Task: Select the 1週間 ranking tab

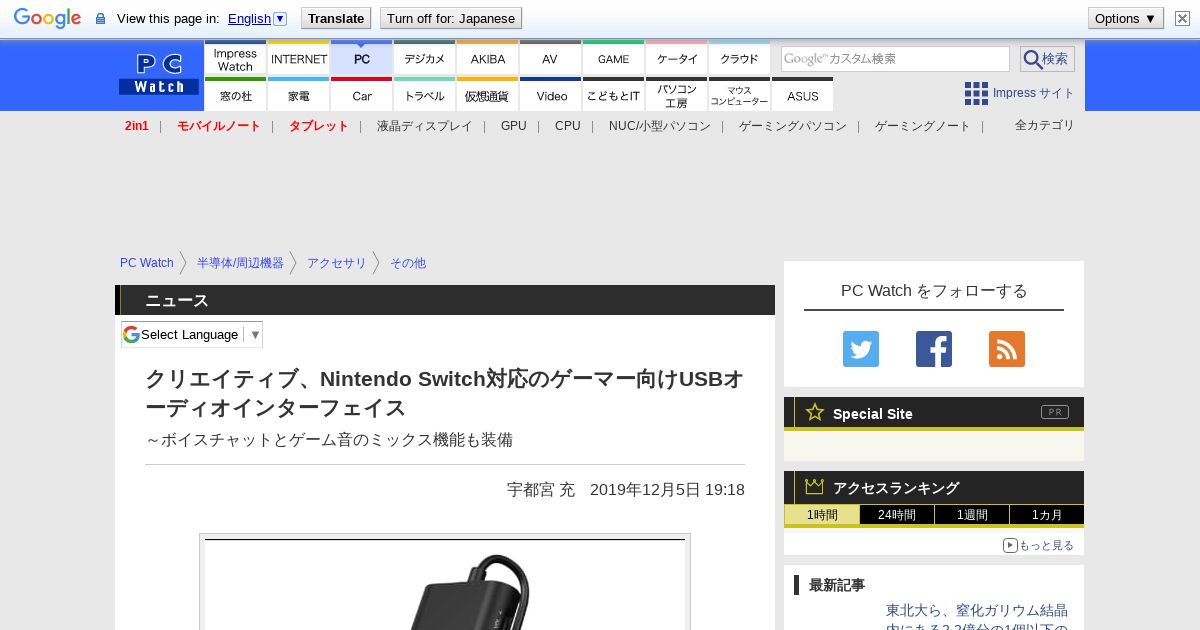Action: [x=972, y=515]
